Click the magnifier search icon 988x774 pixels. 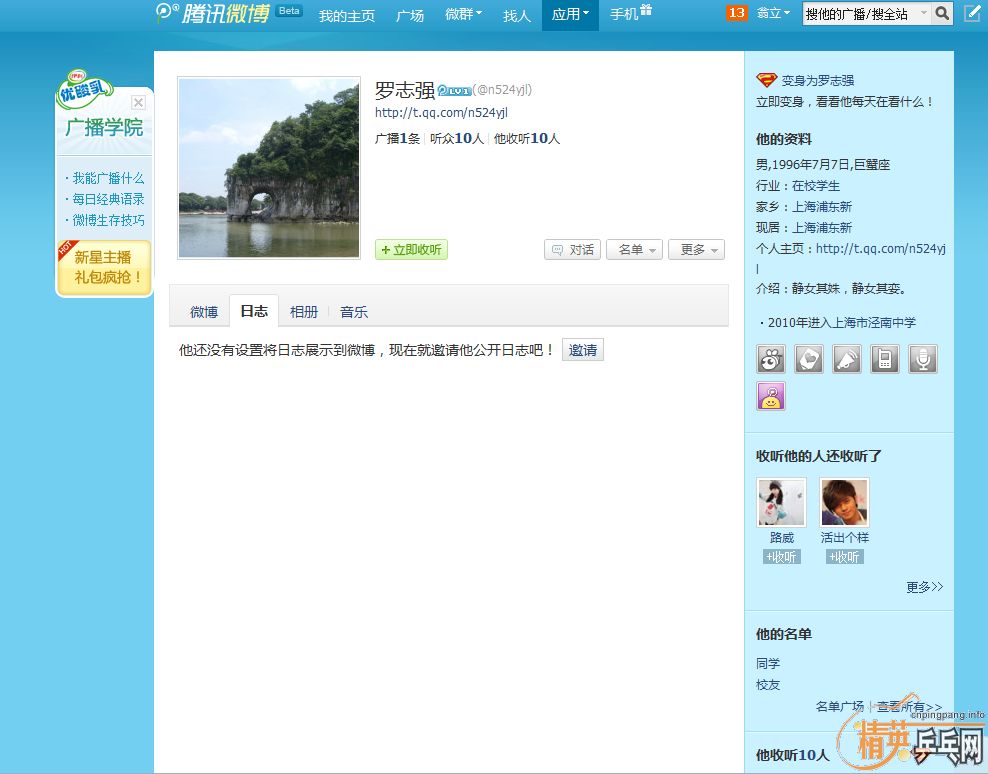(x=943, y=14)
